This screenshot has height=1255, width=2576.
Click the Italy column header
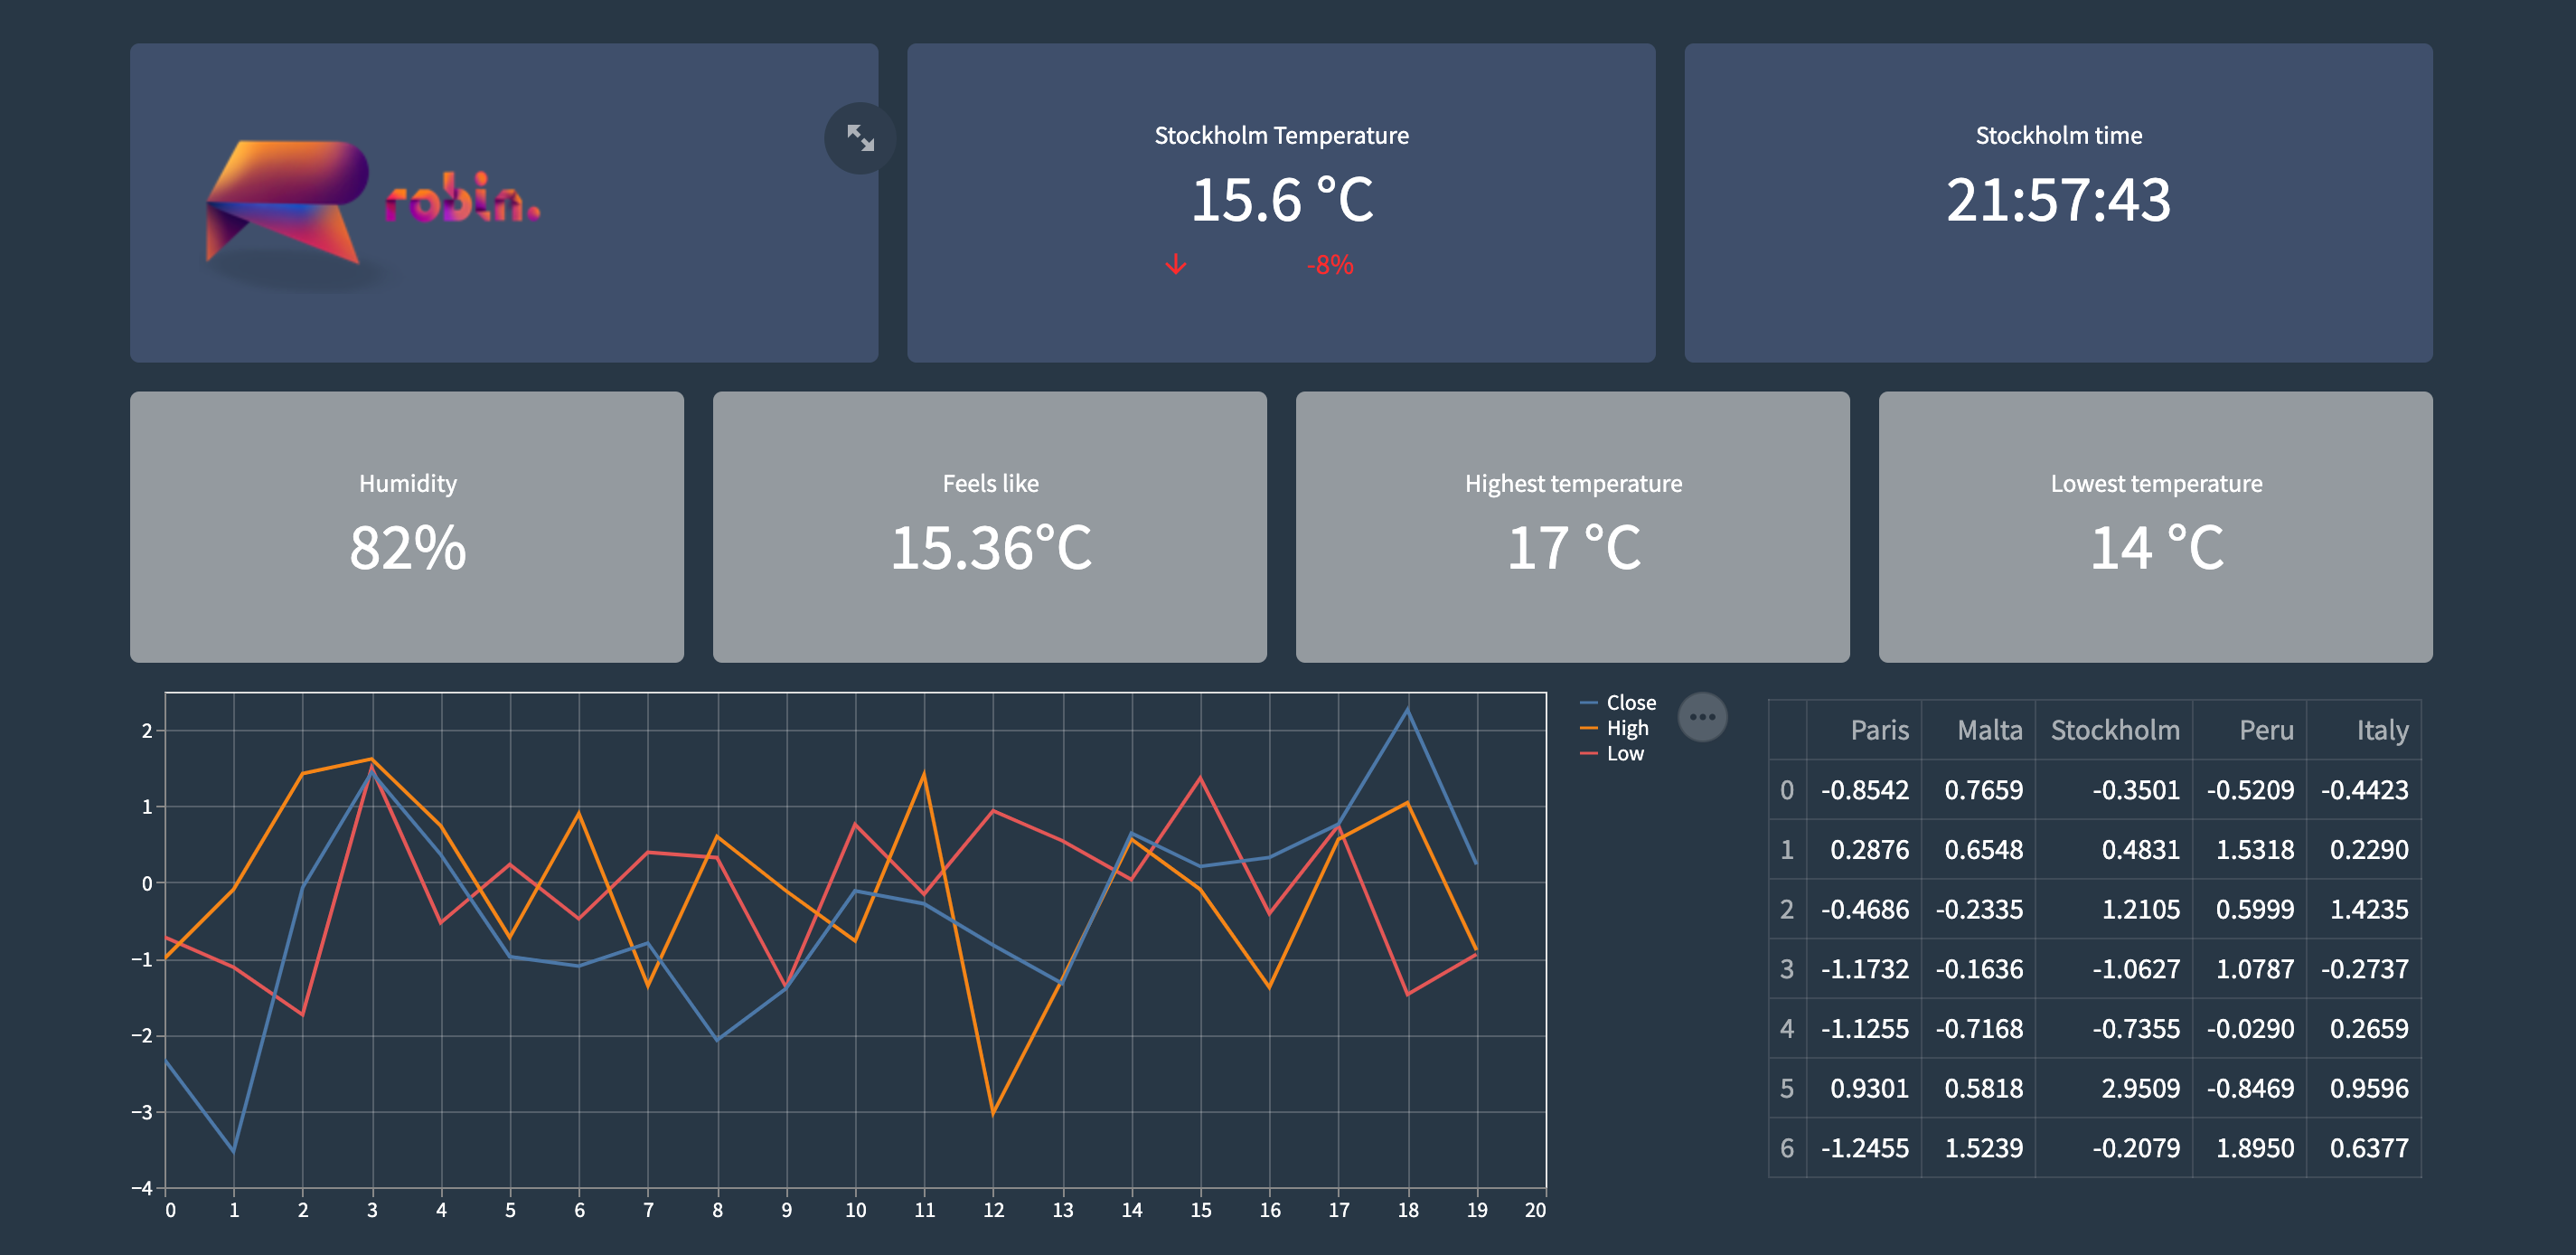(2381, 731)
